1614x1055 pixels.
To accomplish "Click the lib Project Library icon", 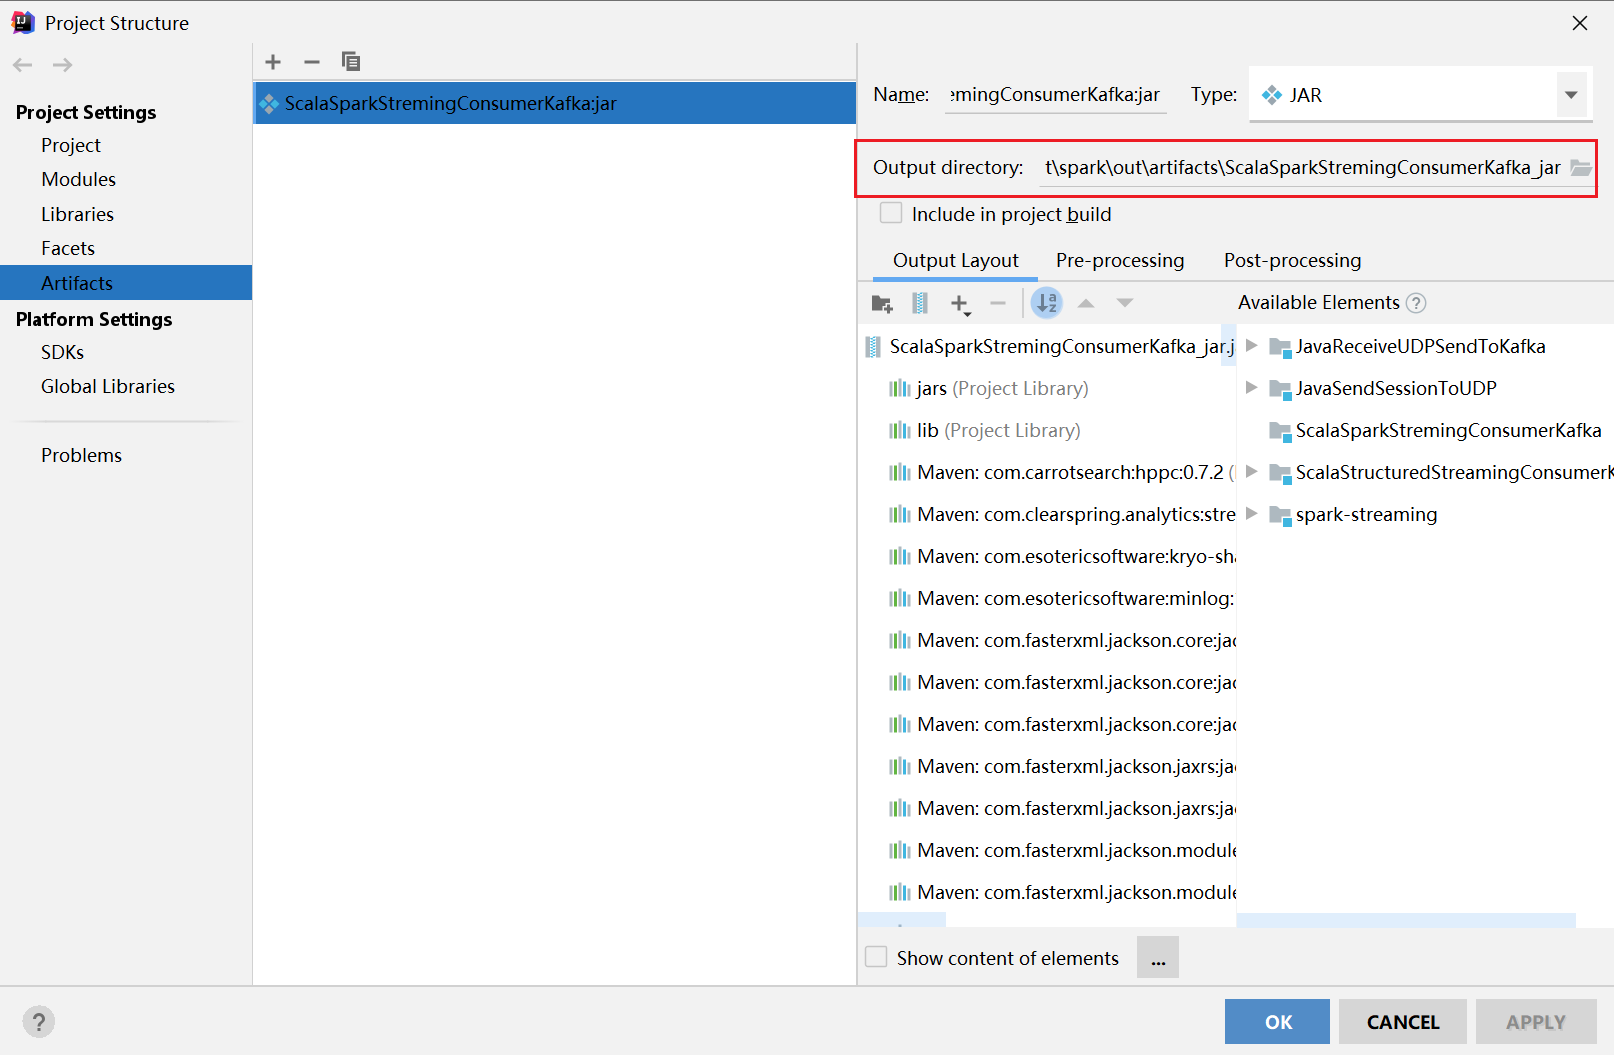I will (900, 430).
